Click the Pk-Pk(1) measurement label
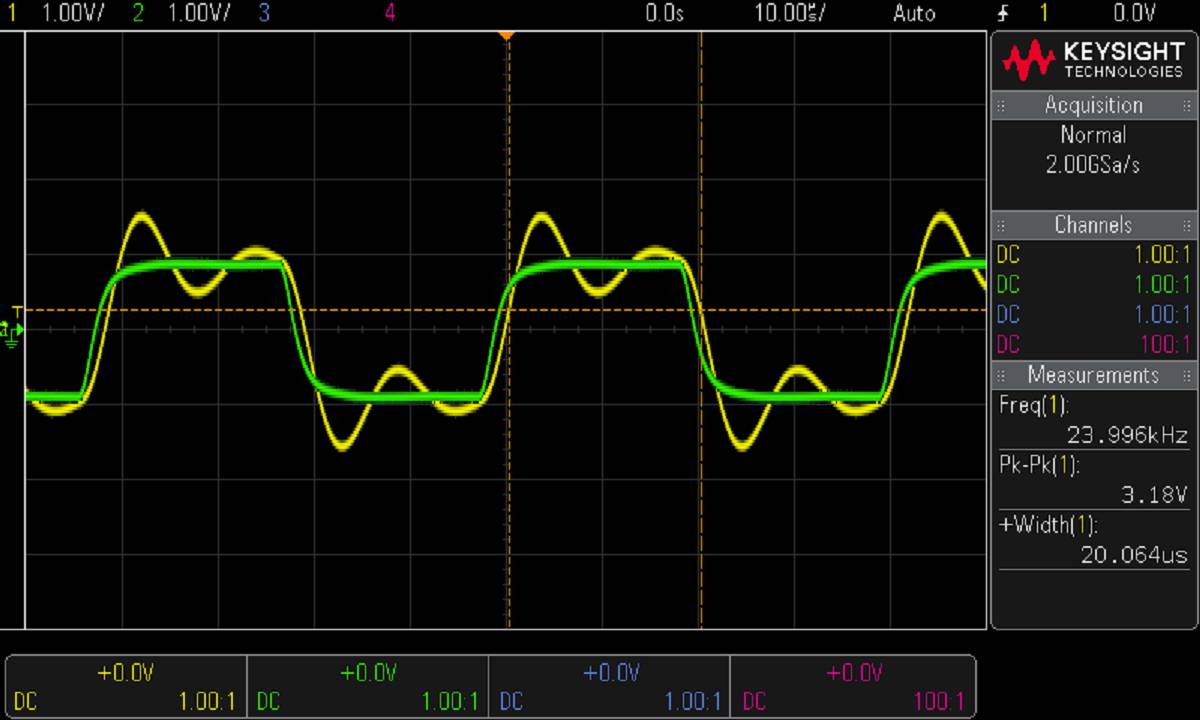 click(x=1040, y=465)
